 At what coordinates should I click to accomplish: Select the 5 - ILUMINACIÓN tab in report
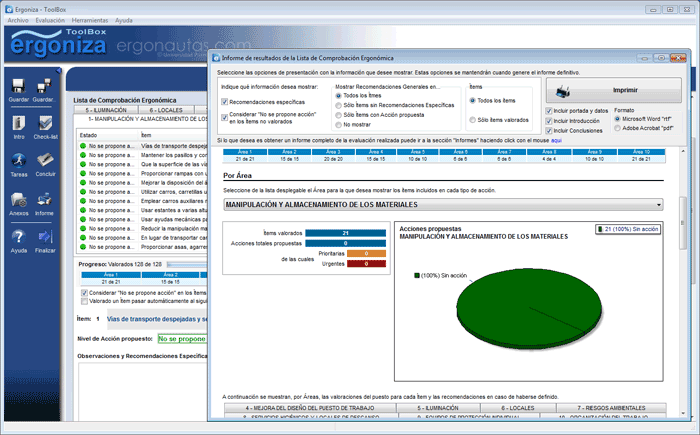click(x=438, y=408)
